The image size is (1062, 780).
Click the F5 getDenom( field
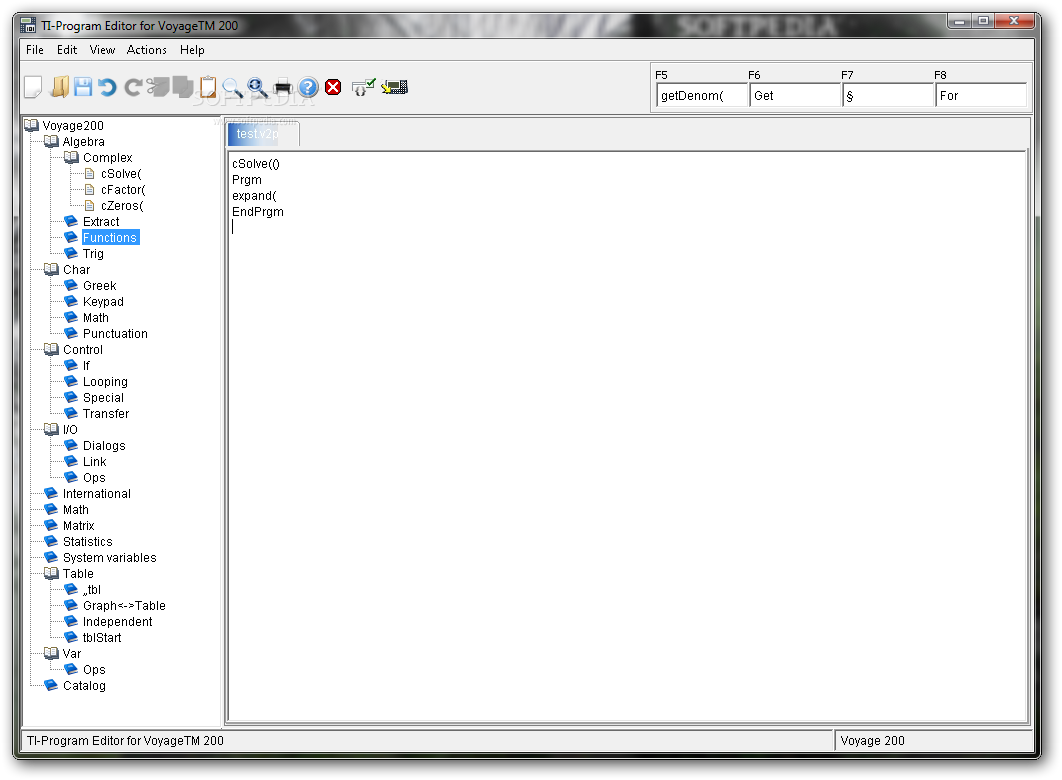pos(702,95)
